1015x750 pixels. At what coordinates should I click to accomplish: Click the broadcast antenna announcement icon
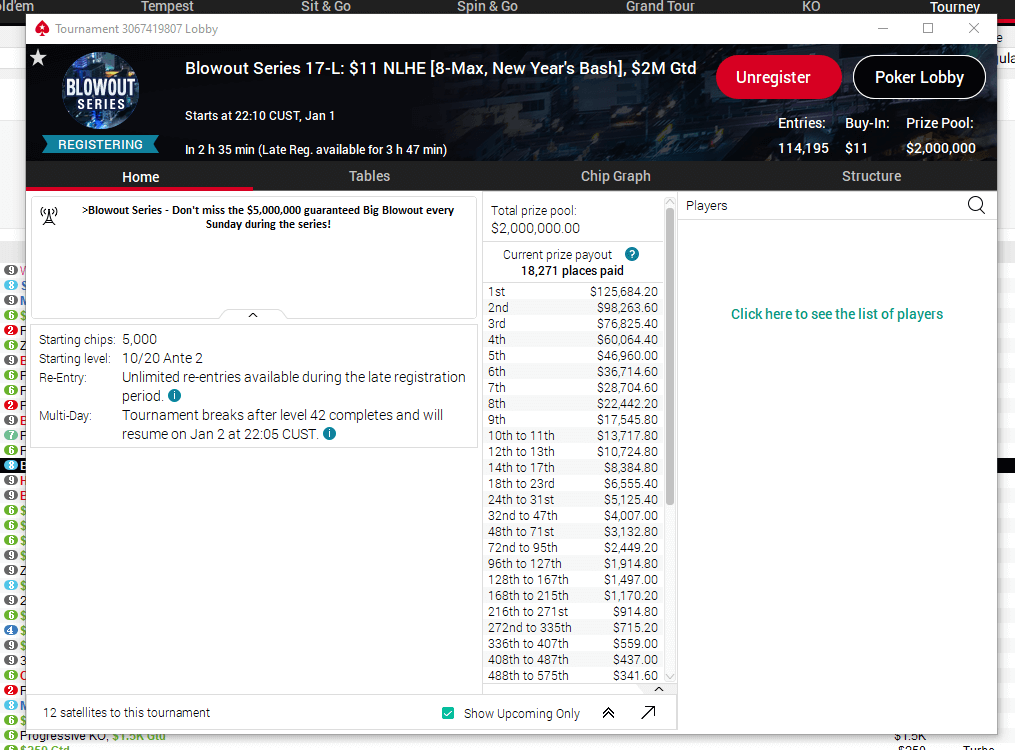(x=49, y=215)
